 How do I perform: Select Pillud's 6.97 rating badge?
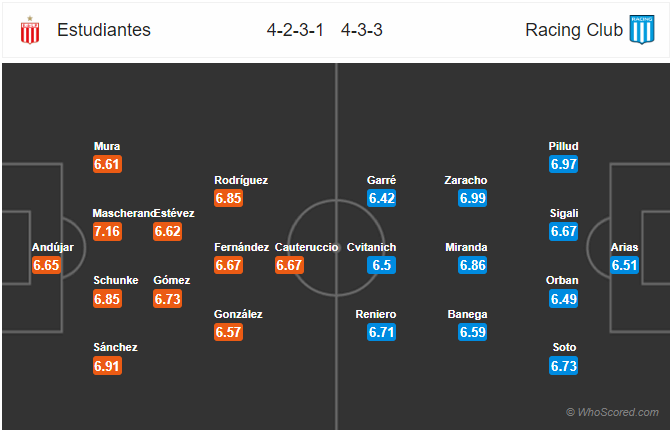tap(564, 164)
